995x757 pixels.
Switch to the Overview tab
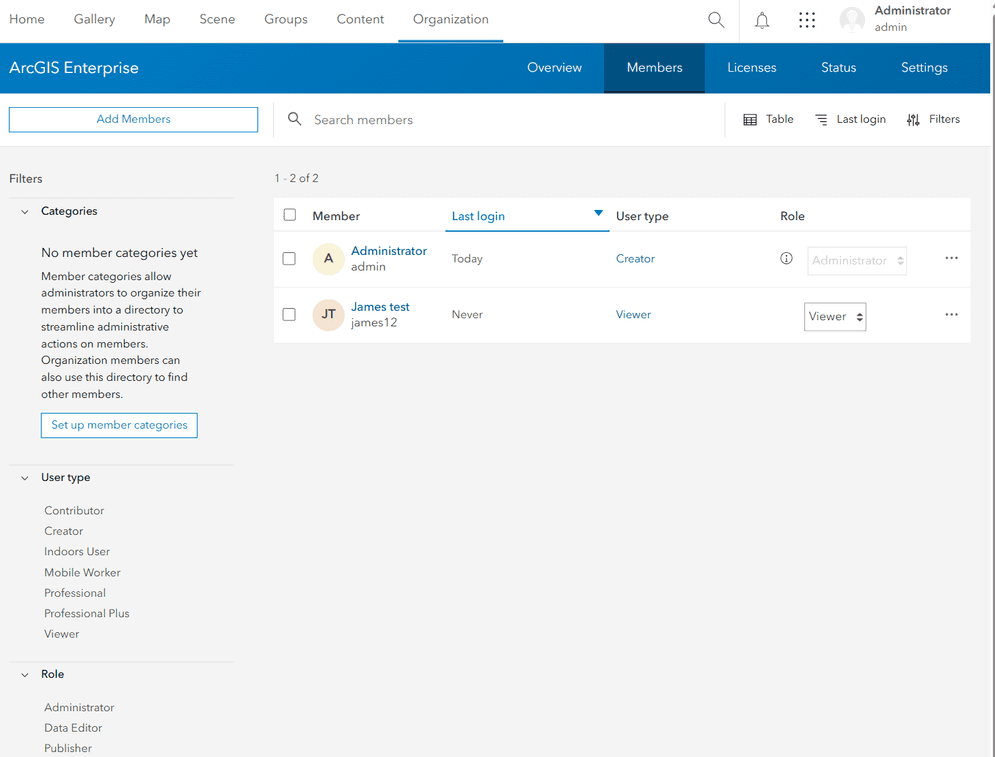555,68
